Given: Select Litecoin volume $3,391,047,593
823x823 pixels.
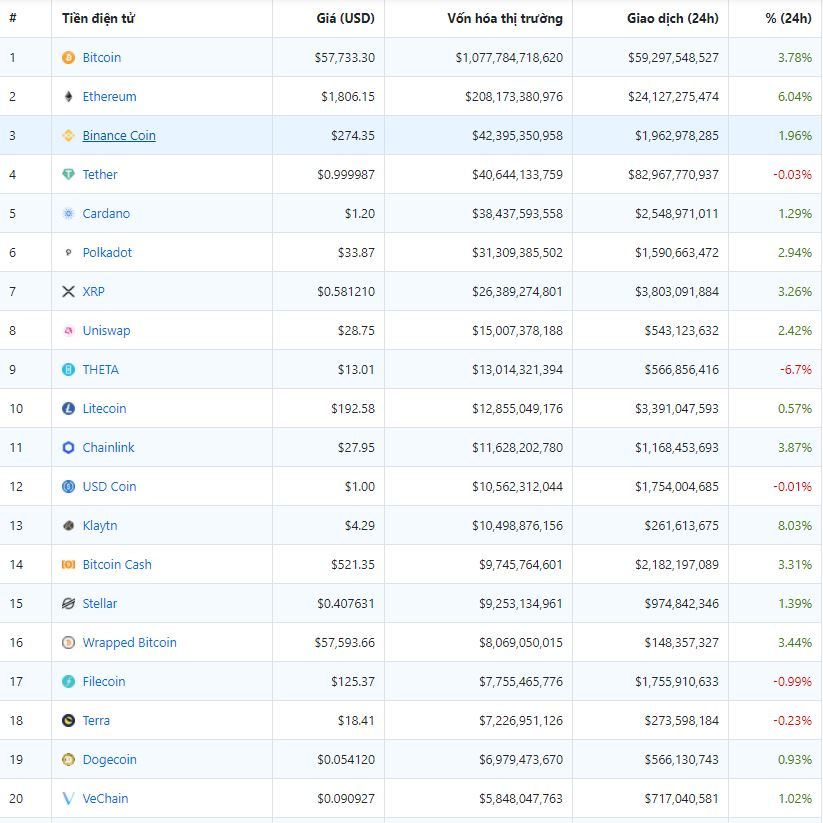Looking at the screenshot, I should 677,408.
